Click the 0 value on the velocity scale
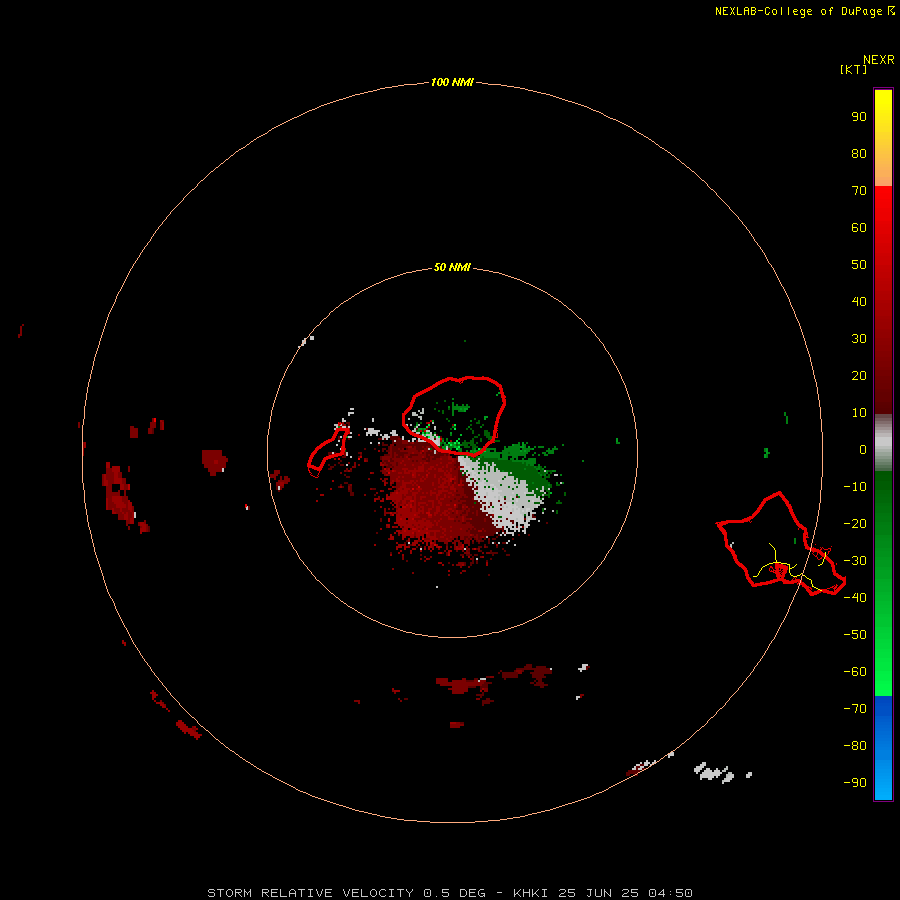Screen dimensions: 900x900 863,450
